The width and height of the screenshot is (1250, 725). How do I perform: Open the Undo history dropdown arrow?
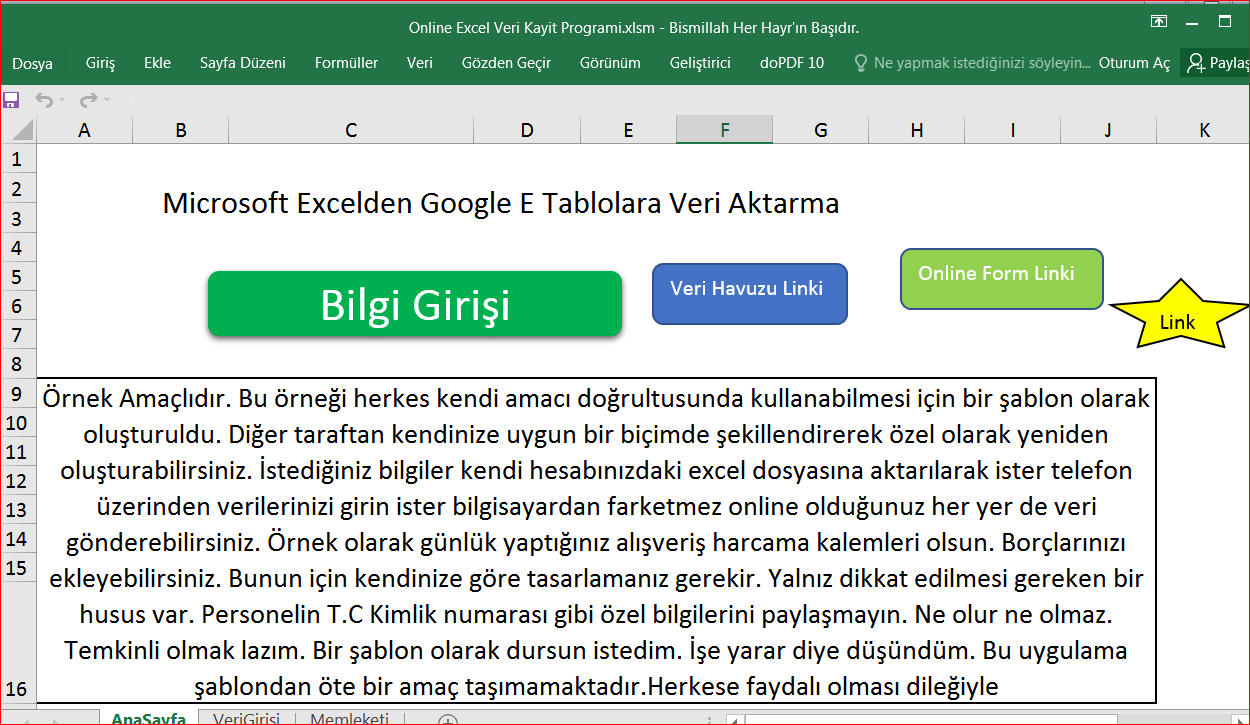[x=62, y=100]
